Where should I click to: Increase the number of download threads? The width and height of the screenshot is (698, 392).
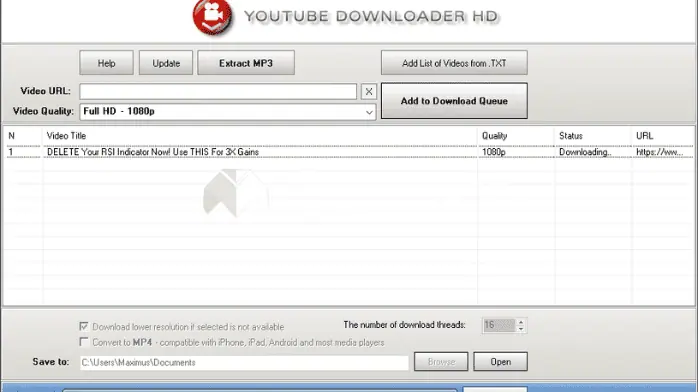(521, 321)
